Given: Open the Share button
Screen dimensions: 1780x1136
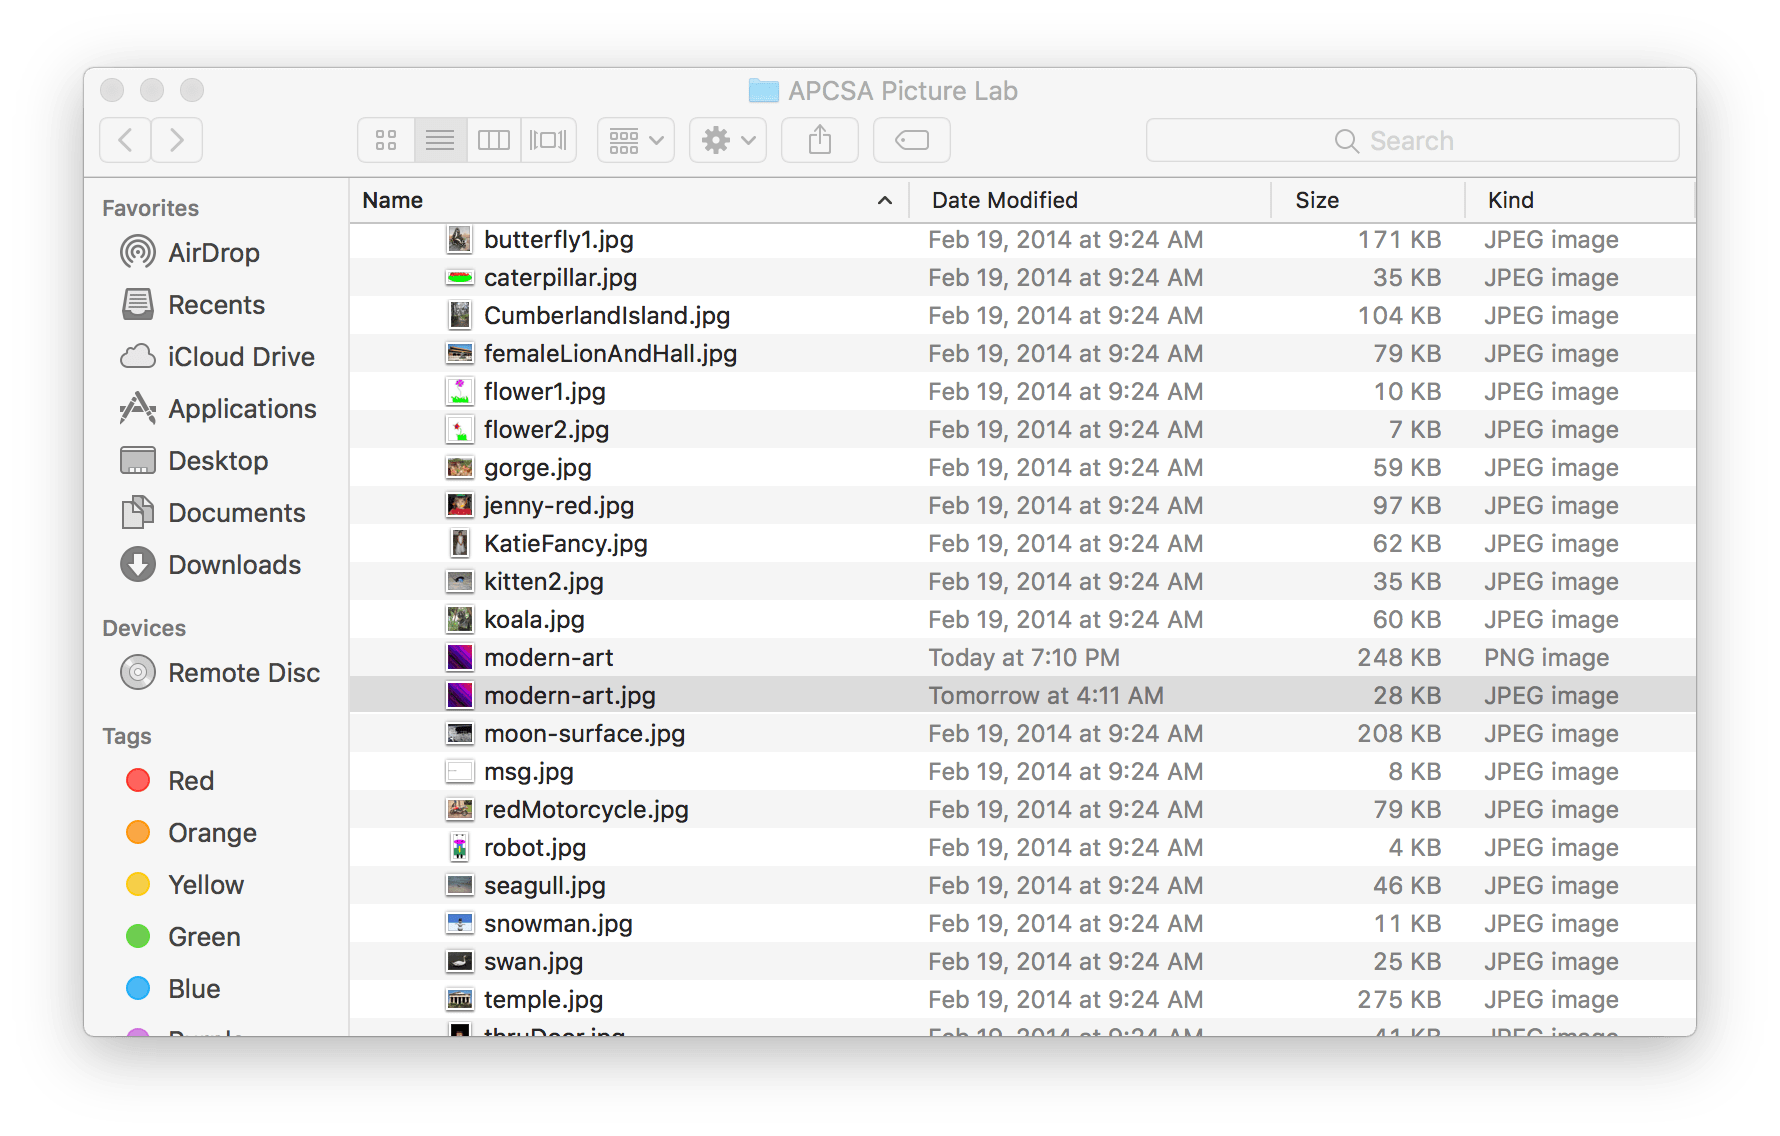Looking at the screenshot, I should tap(819, 140).
